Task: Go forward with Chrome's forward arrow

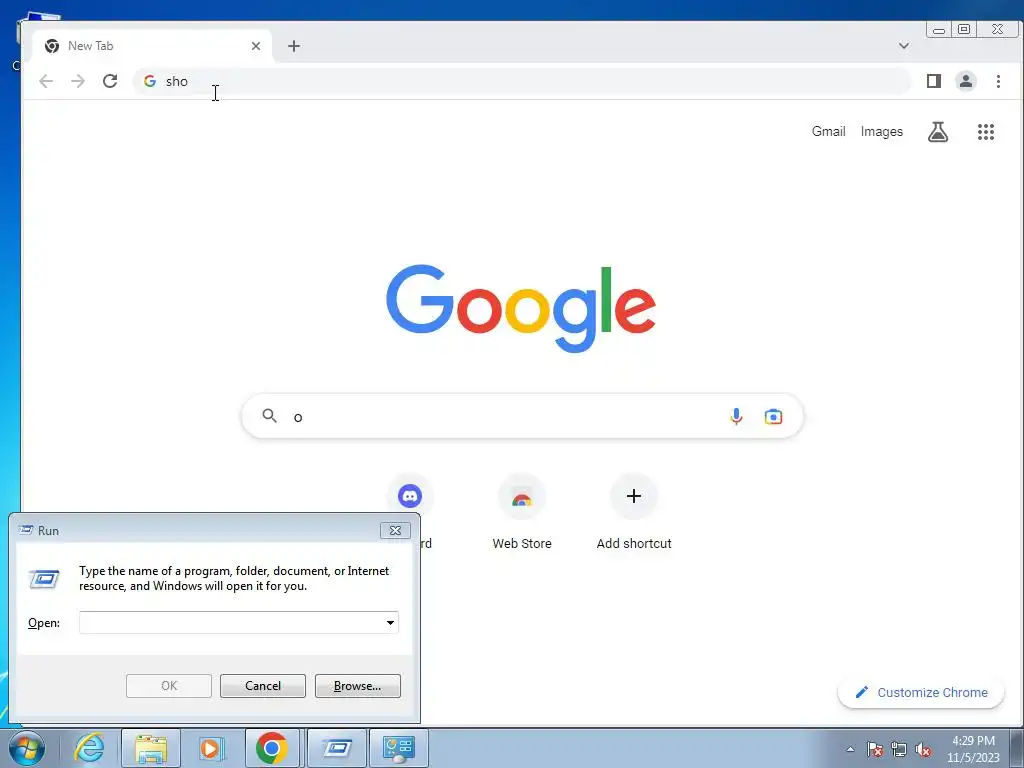Action: coord(78,81)
